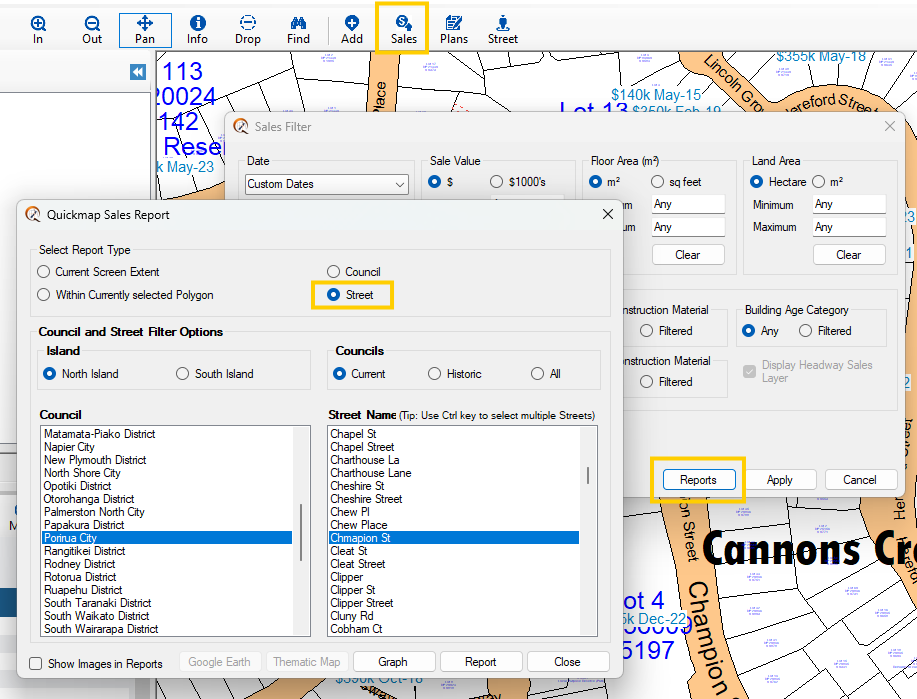Click the Graph button
The image size is (917, 699).
(x=393, y=662)
